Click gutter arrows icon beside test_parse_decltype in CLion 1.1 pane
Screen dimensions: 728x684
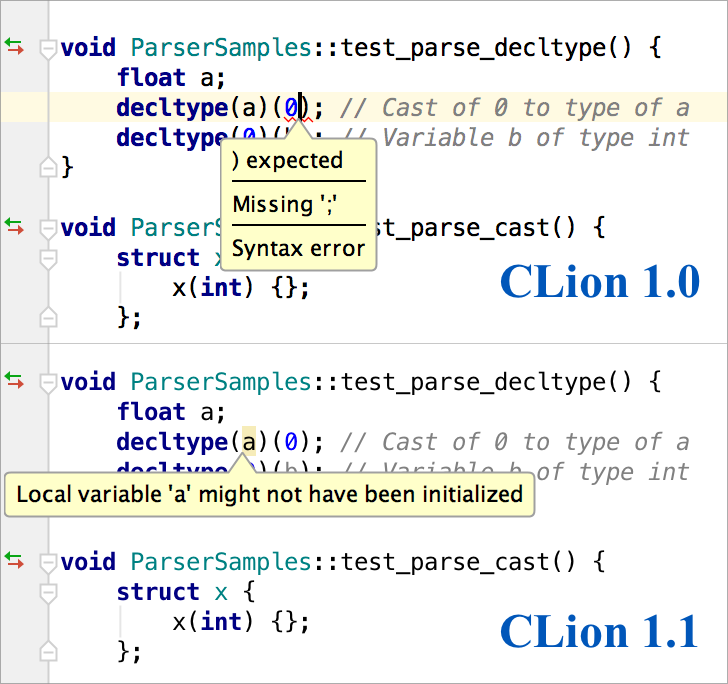pos(14,380)
